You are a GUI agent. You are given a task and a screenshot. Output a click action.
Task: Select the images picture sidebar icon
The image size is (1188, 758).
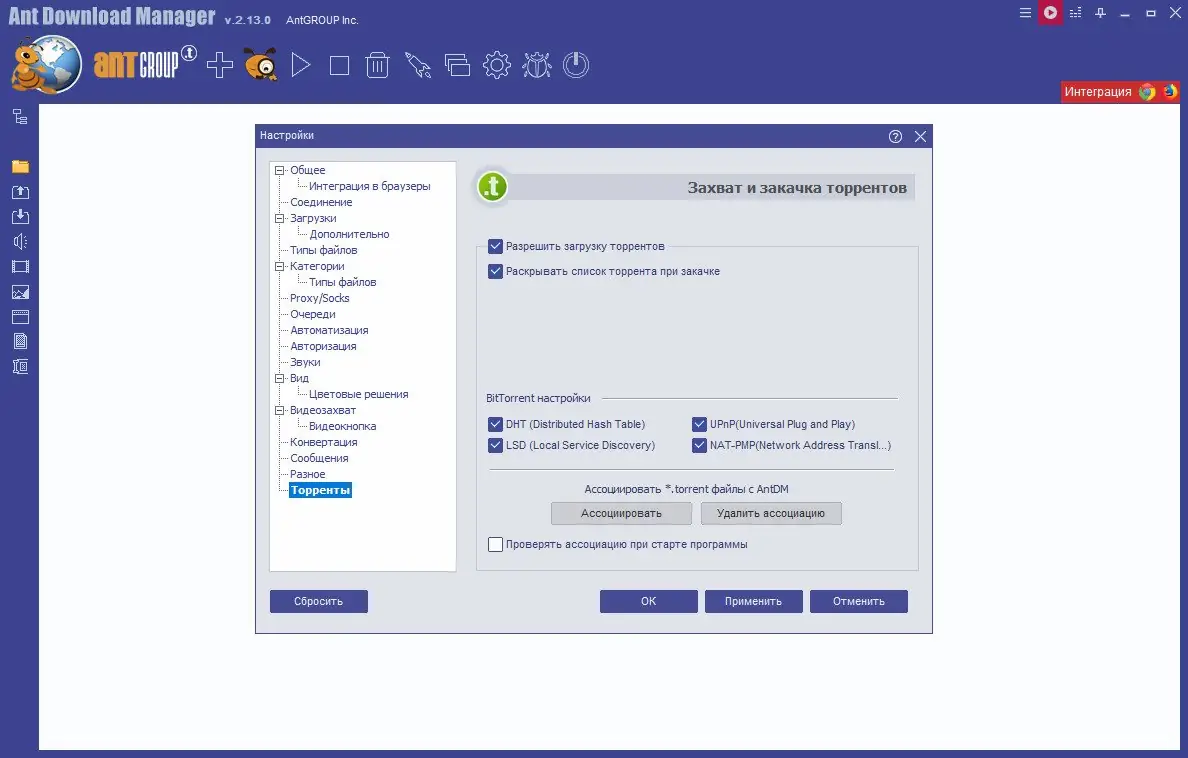point(20,293)
